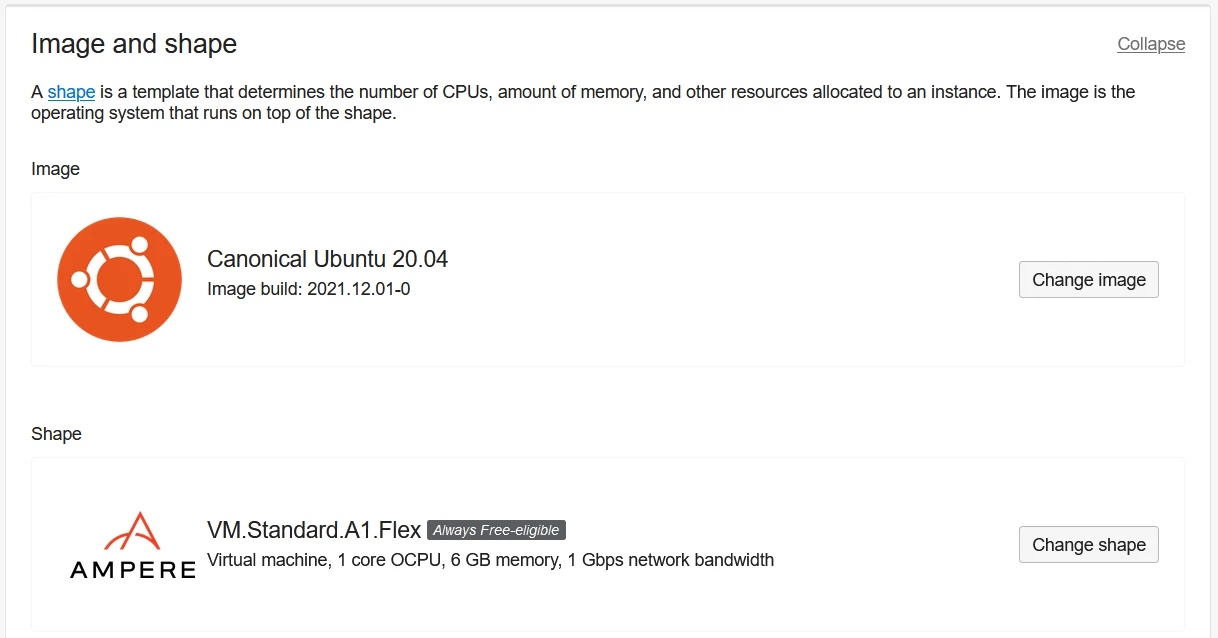1218x638 pixels.
Task: Click the Shape section label
Action: [x=56, y=434]
